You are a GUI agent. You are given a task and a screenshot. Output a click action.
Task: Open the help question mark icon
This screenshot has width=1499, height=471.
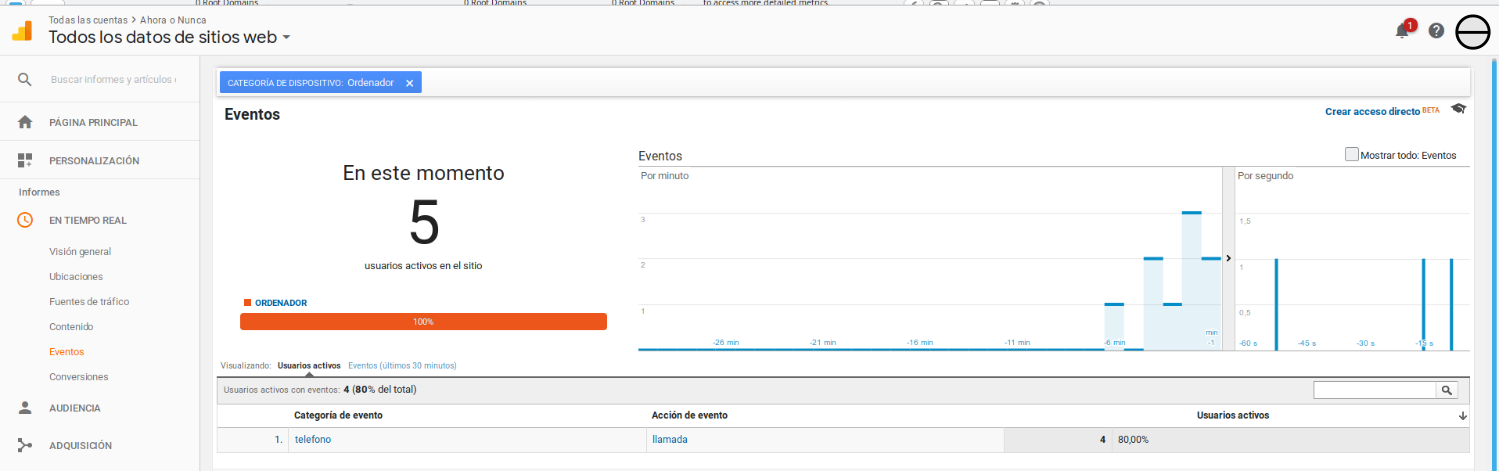pos(1436,31)
